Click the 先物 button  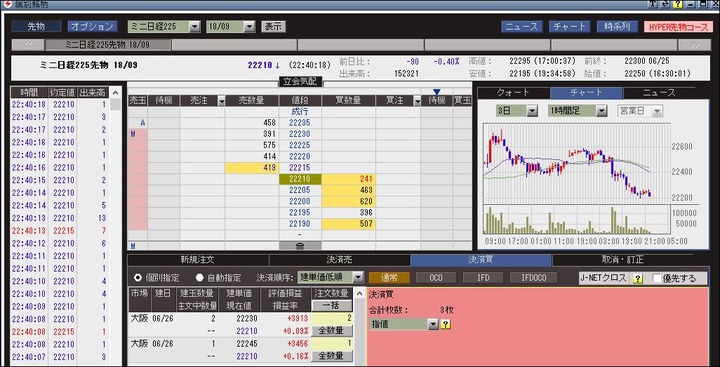[x=36, y=27]
